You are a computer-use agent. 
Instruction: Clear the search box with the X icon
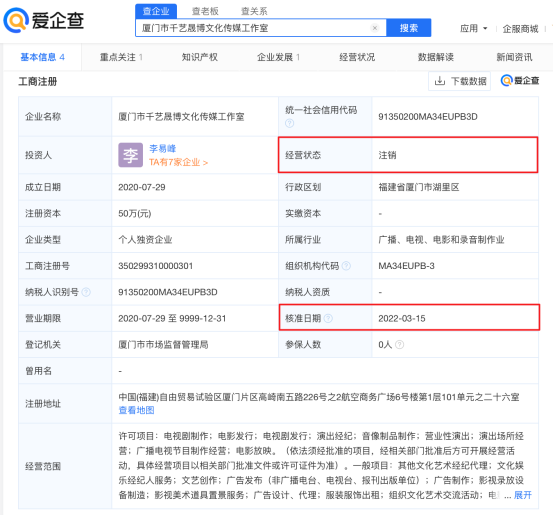[375, 28]
